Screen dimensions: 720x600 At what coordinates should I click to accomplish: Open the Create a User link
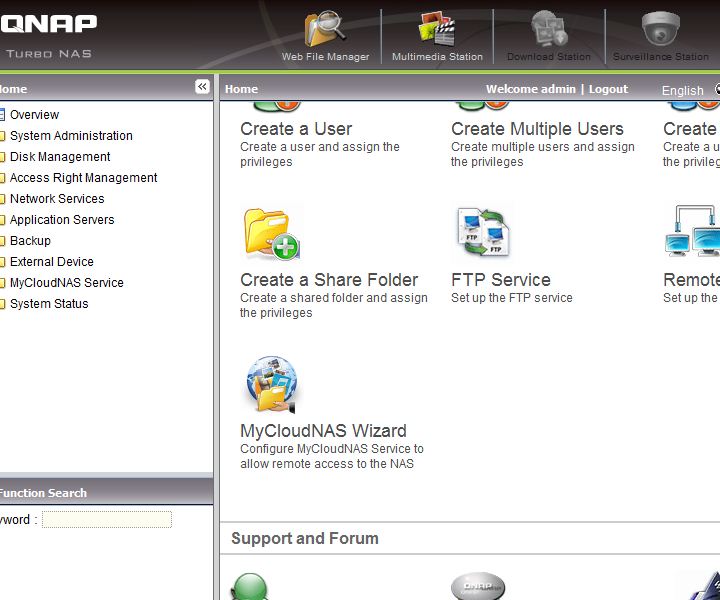296,129
